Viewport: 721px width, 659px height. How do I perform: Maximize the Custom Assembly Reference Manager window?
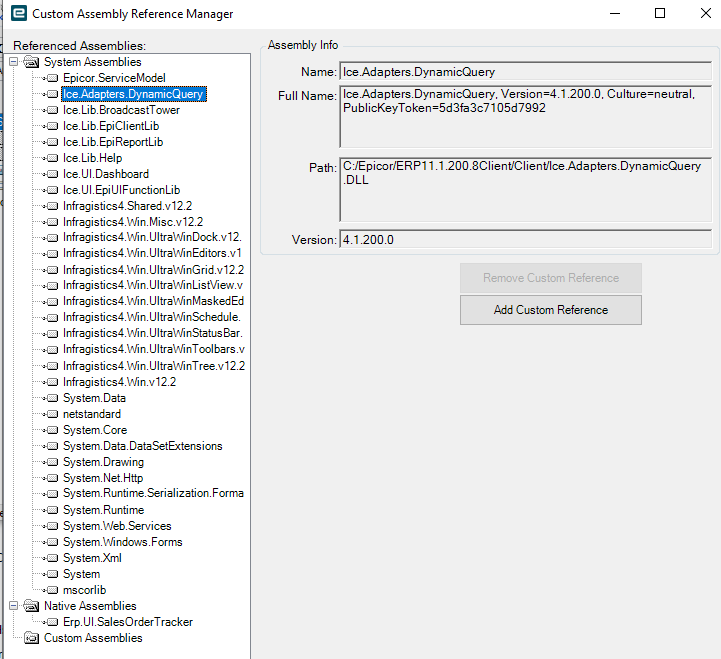pyautogui.click(x=660, y=13)
